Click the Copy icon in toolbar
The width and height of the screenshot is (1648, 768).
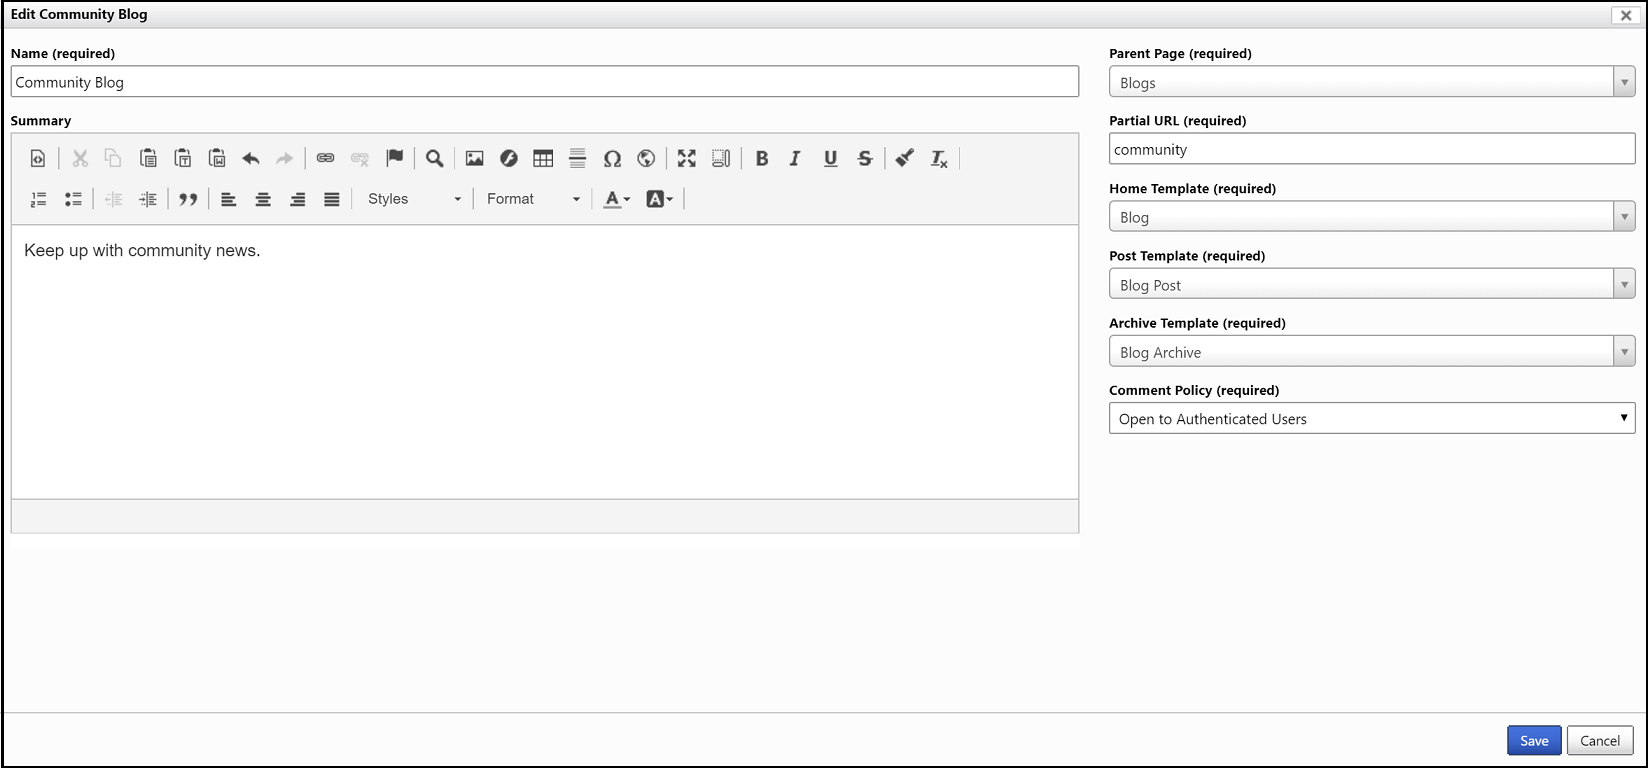[114, 158]
